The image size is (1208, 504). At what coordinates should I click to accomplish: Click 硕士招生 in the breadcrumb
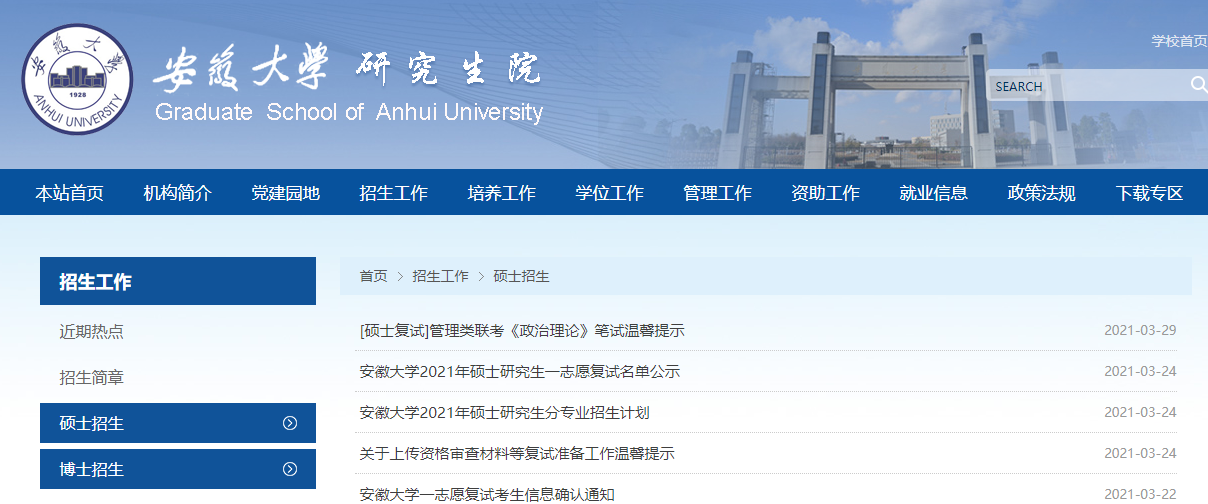click(521, 276)
